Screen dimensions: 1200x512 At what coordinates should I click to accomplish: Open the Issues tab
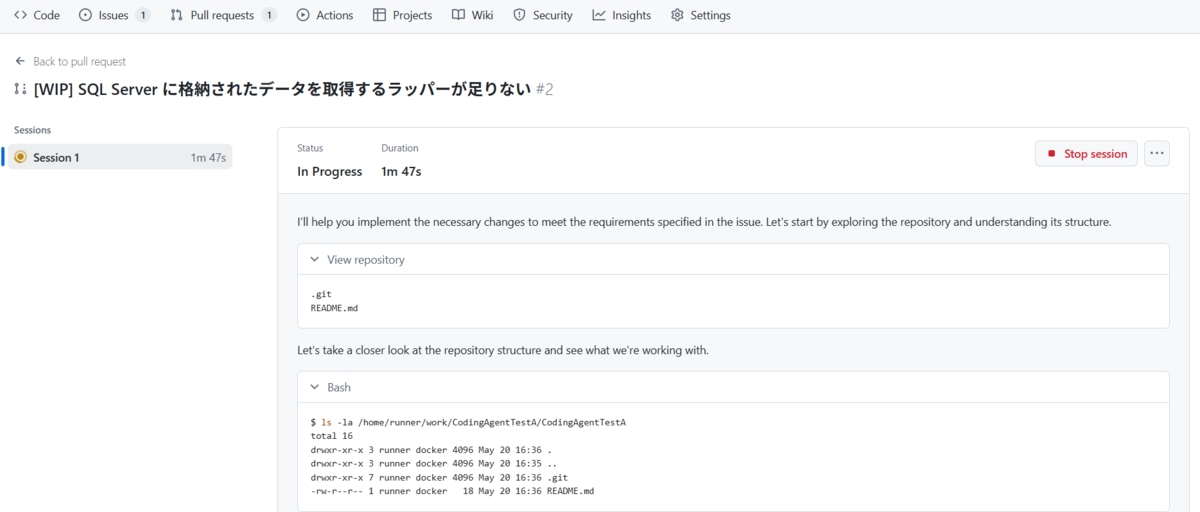[x=114, y=15]
